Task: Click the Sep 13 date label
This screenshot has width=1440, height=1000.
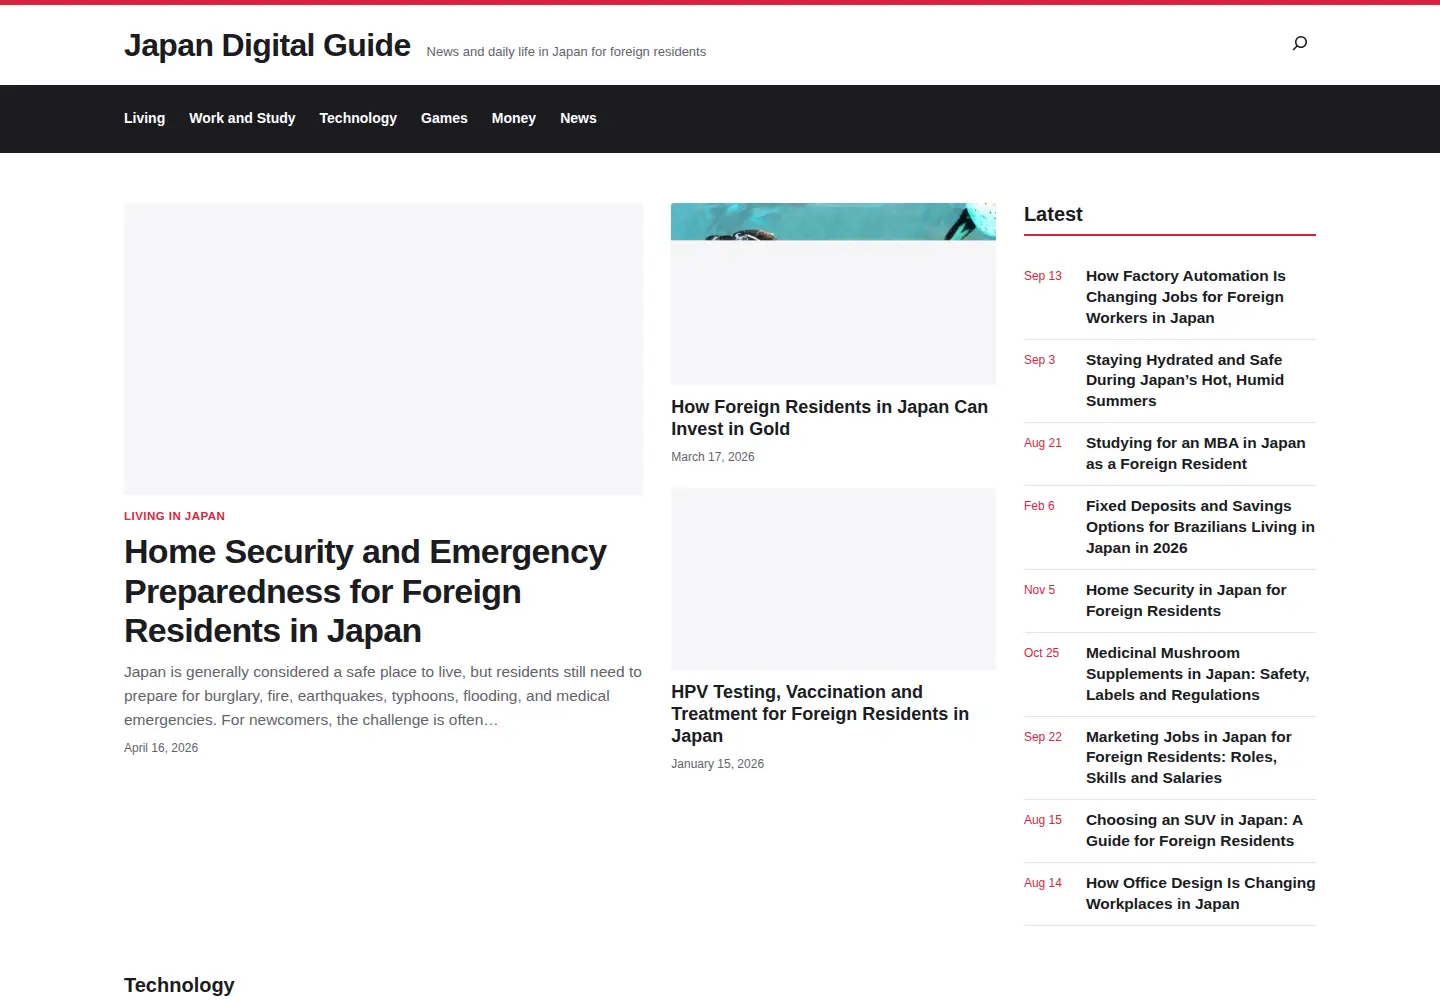Action: click(x=1043, y=276)
